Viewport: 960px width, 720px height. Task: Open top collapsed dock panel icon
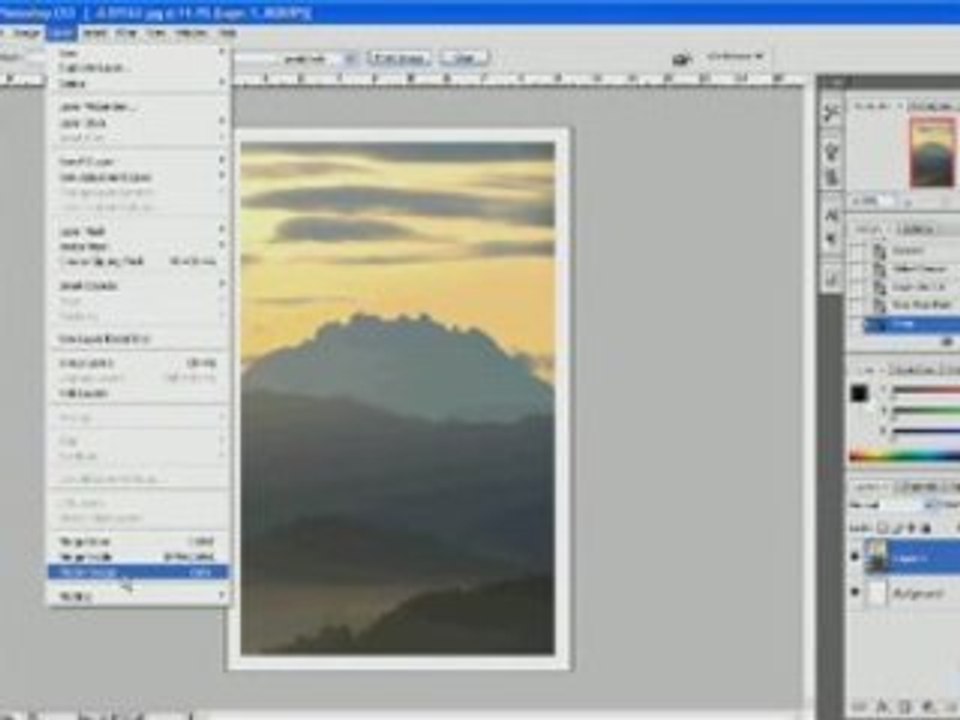(831, 112)
